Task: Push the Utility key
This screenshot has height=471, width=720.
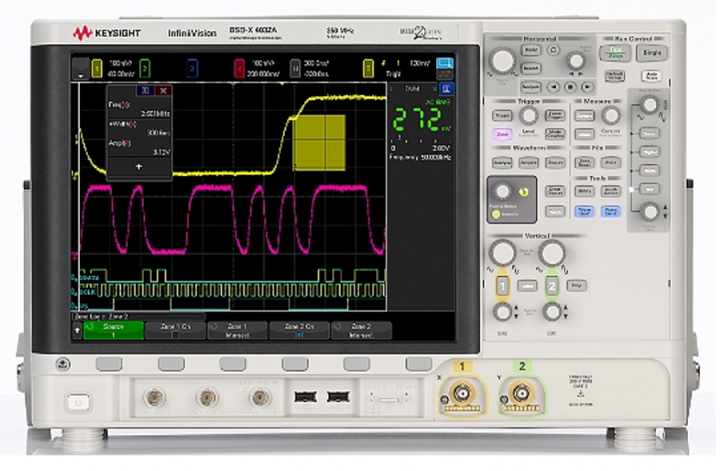Action: point(585,191)
